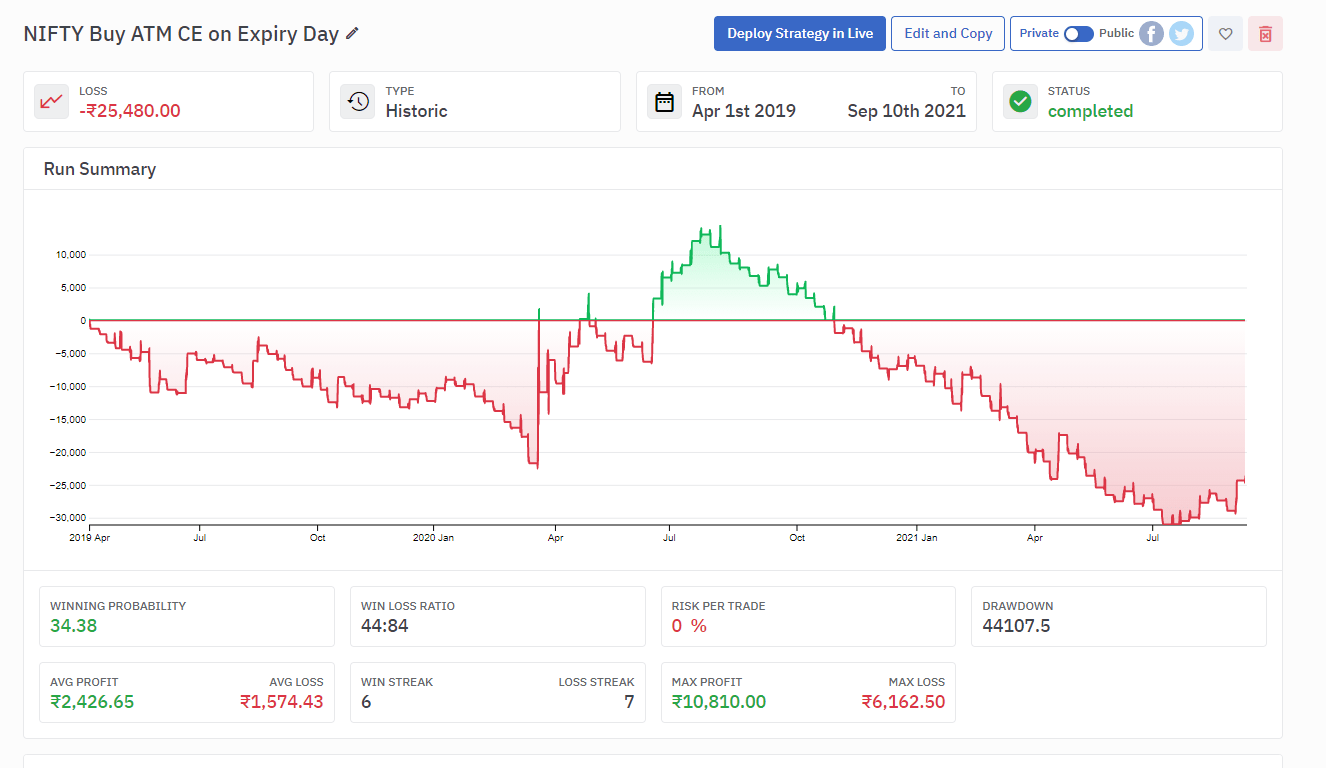Viewport: 1326px width, 768px height.
Task: Click the loss streak value 7
Action: click(x=629, y=702)
